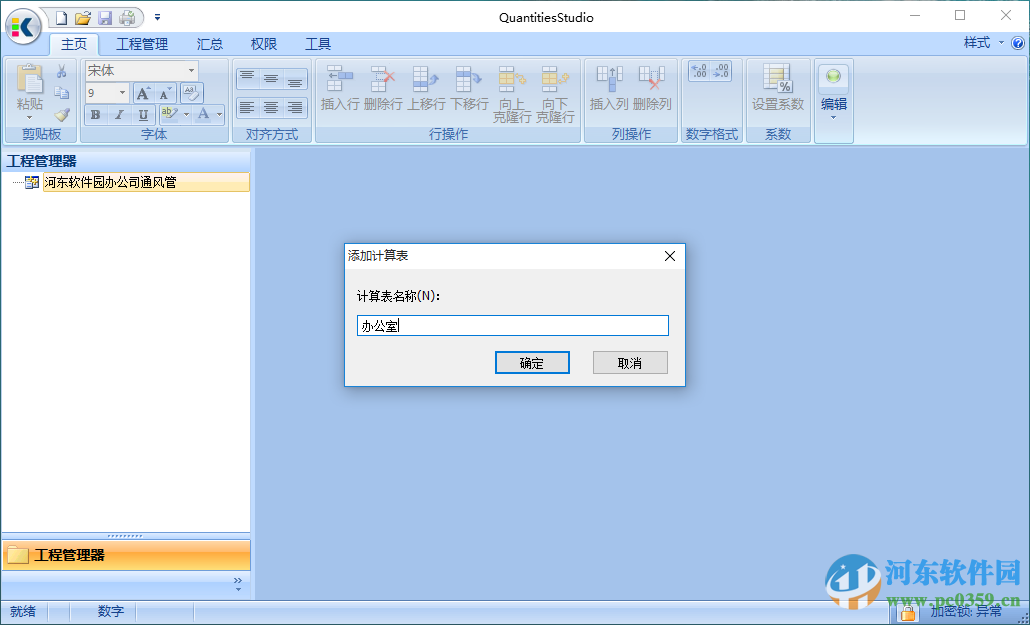
Task: Align text right
Action: (296, 106)
